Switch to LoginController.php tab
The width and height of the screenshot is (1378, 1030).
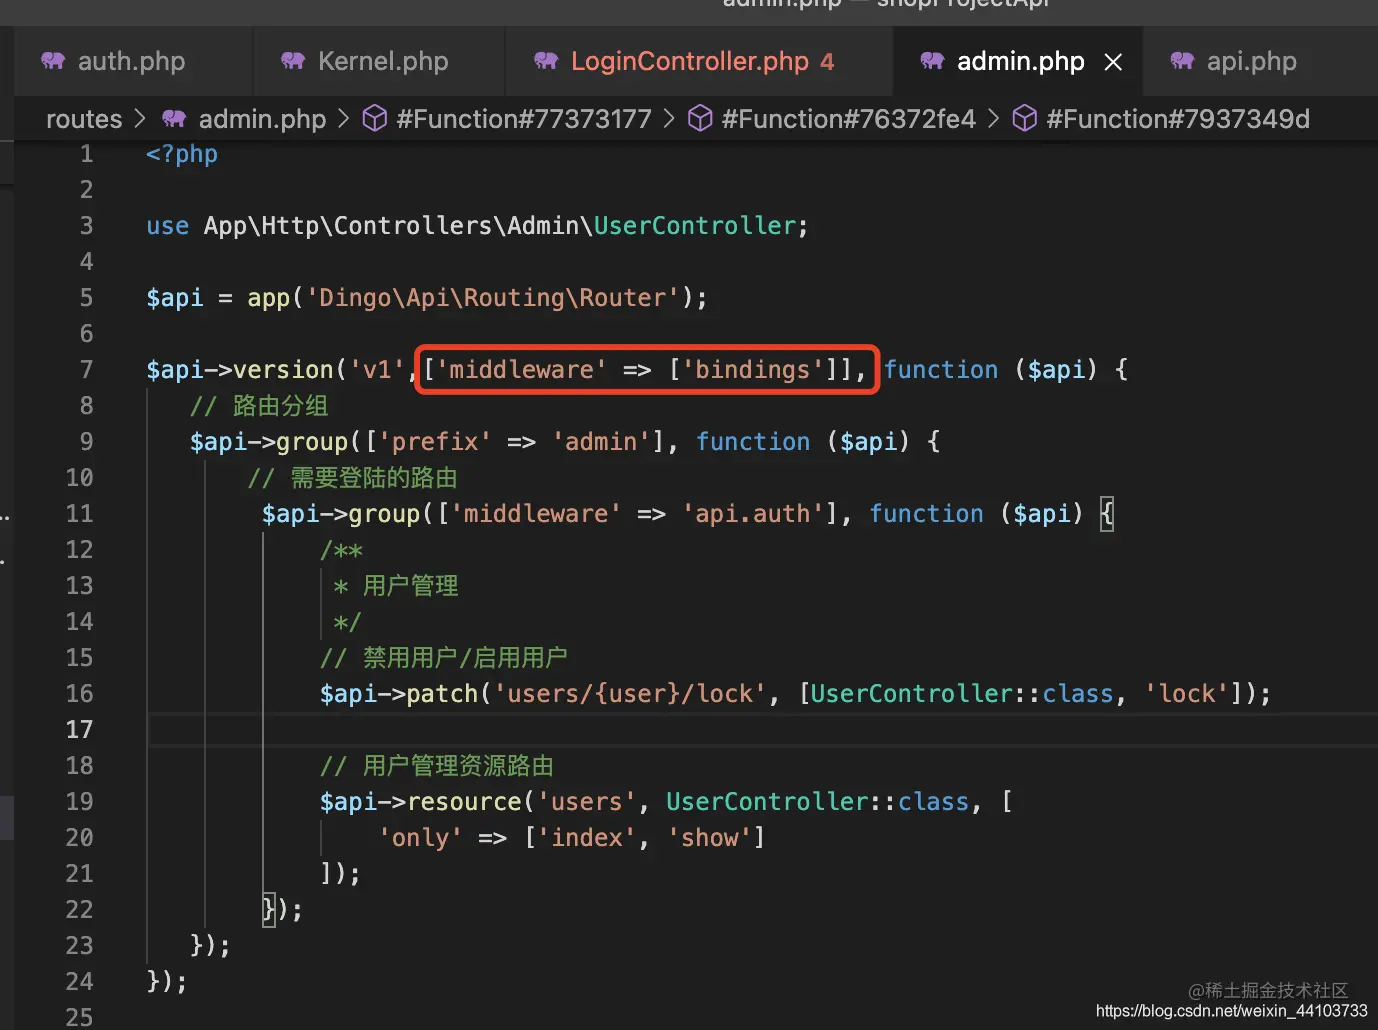pos(689,61)
